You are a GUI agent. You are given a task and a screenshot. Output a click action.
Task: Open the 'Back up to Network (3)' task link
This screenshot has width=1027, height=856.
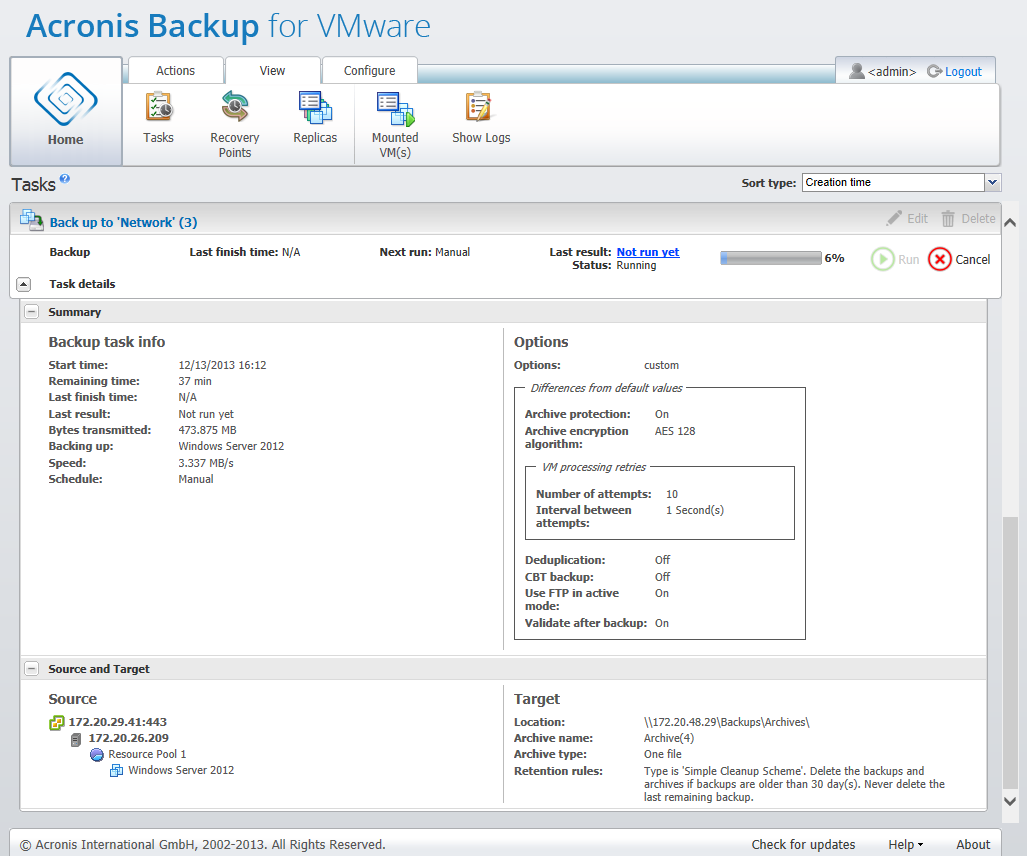(123, 222)
